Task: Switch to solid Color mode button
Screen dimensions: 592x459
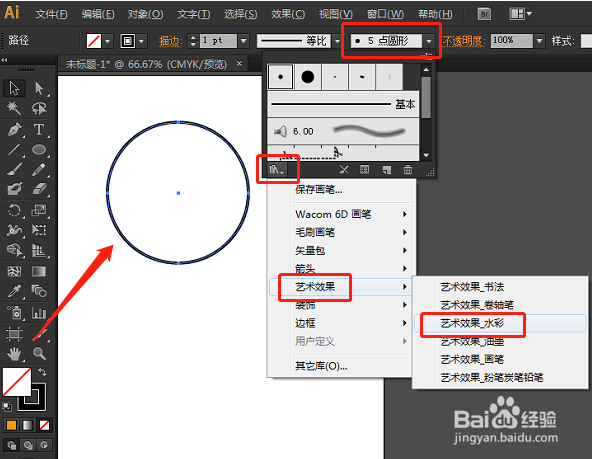Action: (11, 425)
